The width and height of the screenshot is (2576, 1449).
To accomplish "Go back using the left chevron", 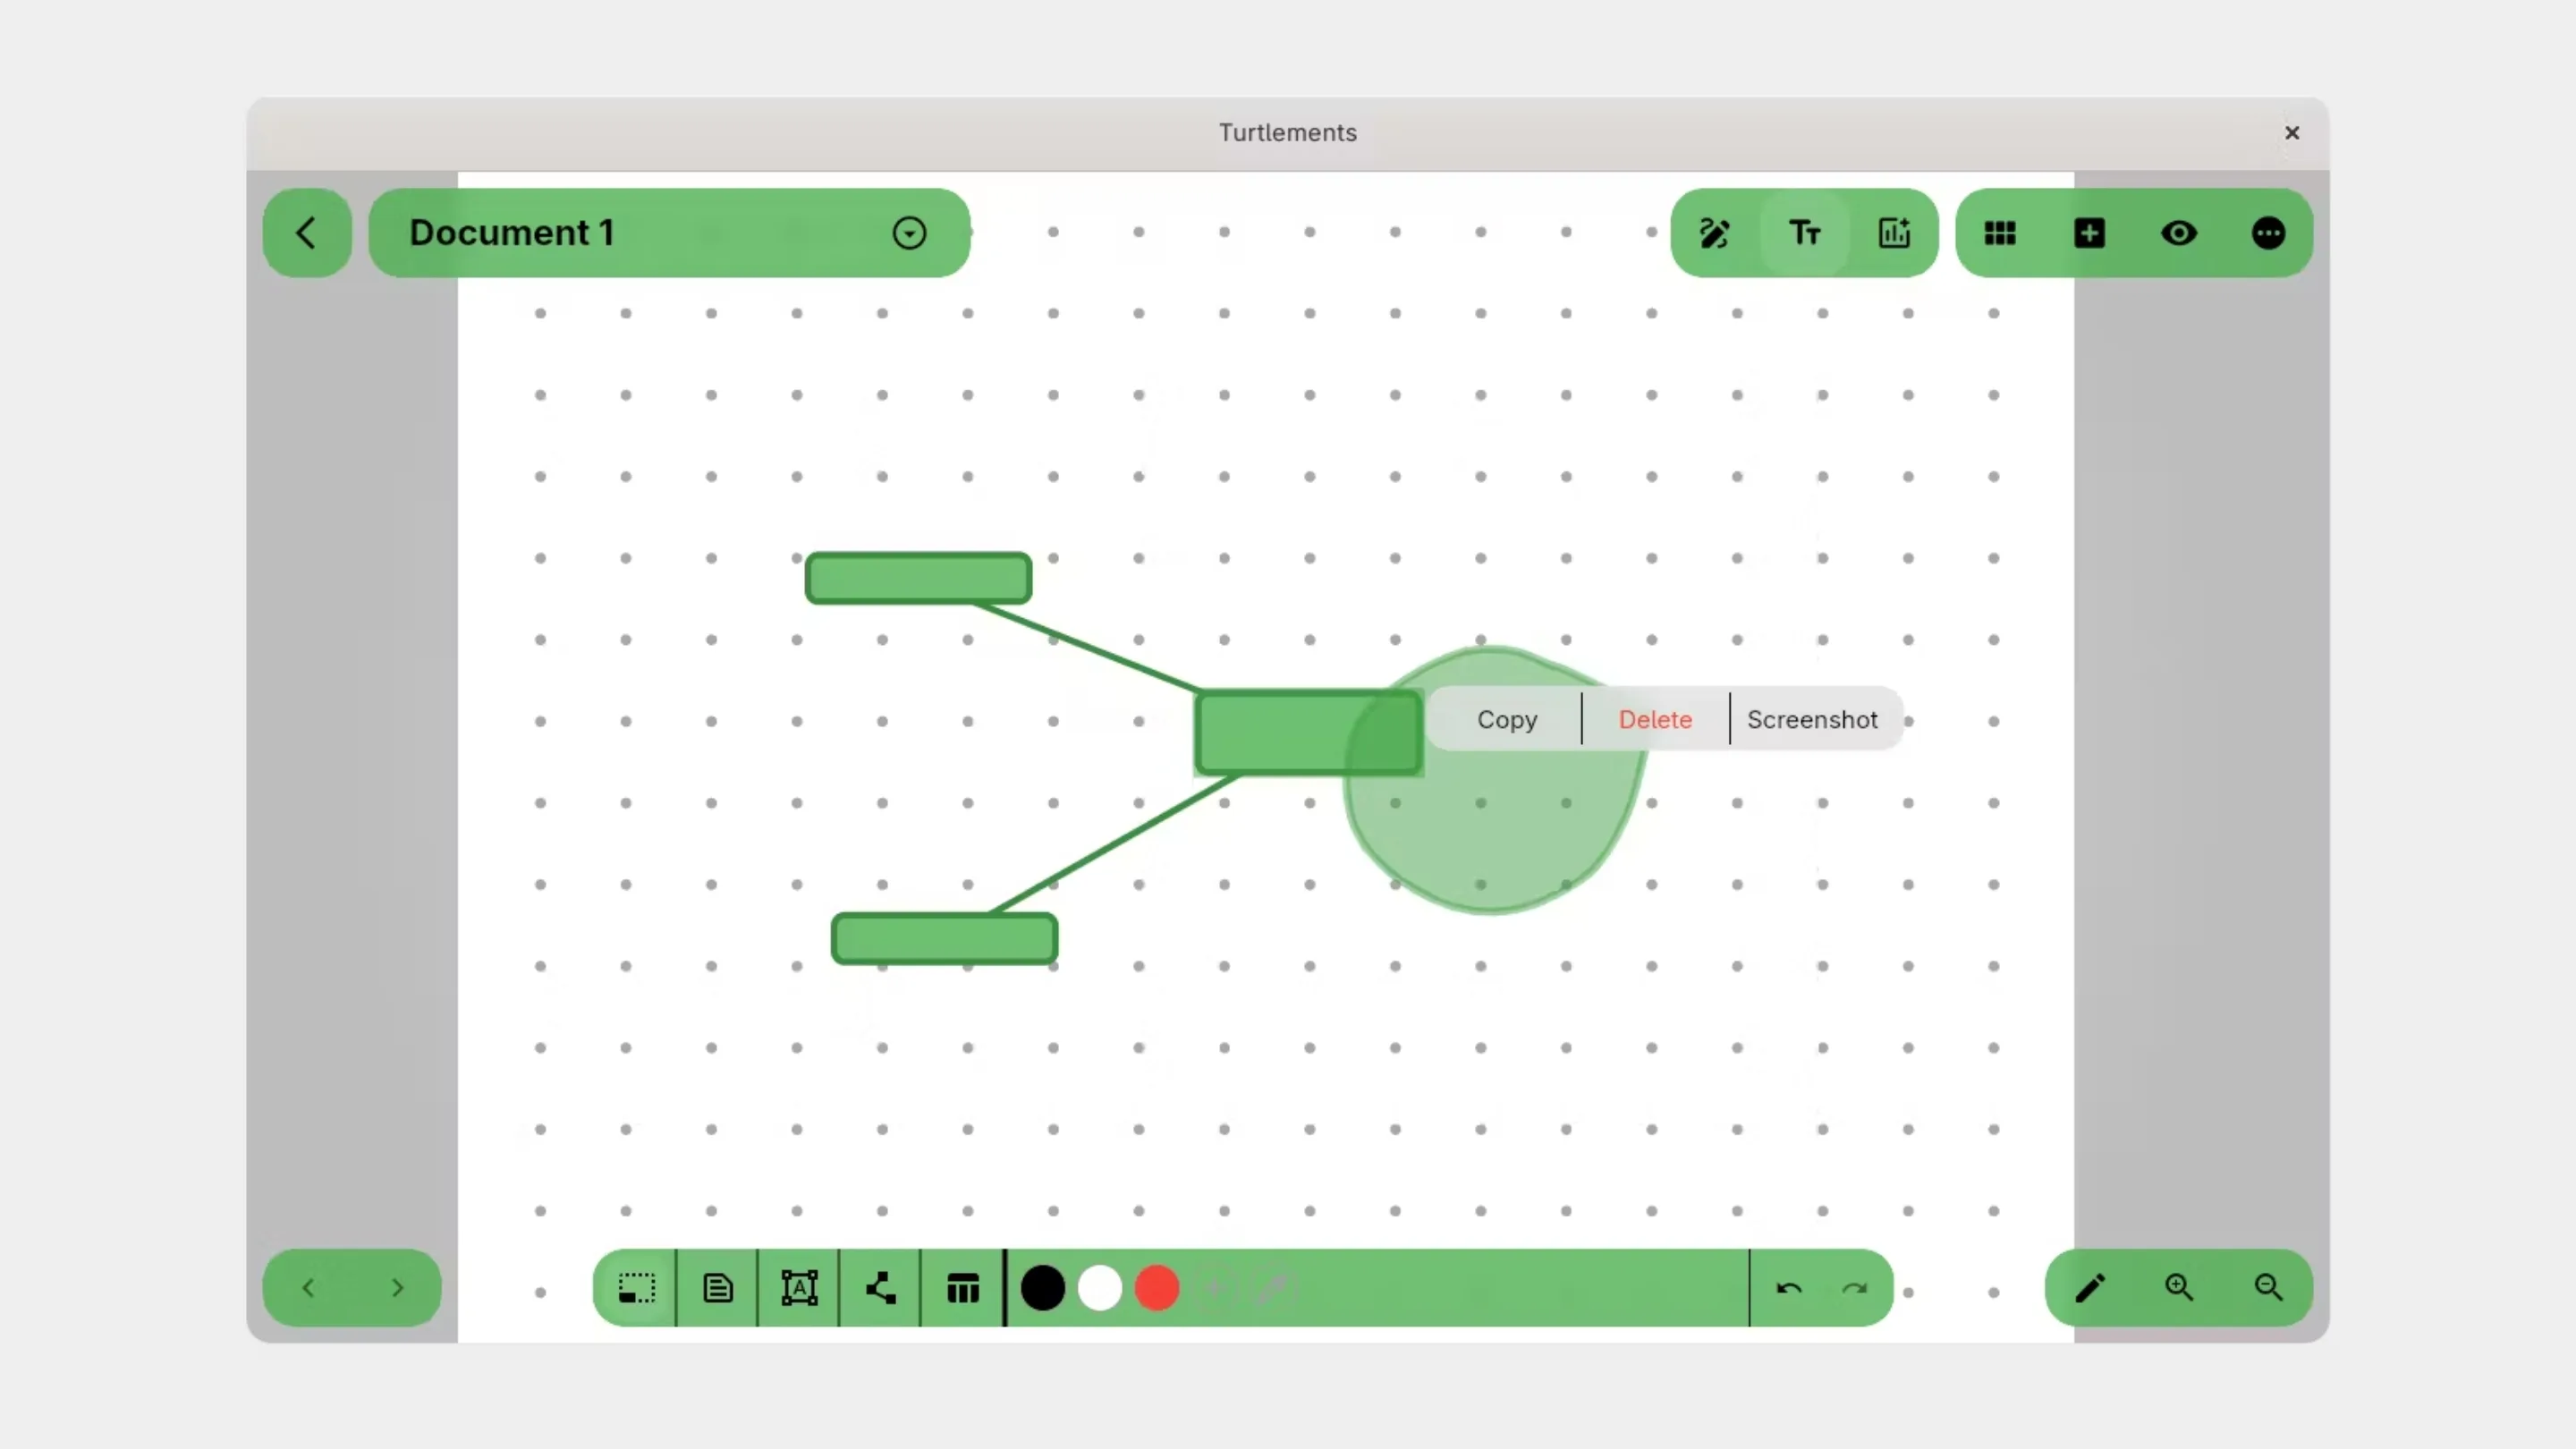I will pyautogui.click(x=307, y=233).
